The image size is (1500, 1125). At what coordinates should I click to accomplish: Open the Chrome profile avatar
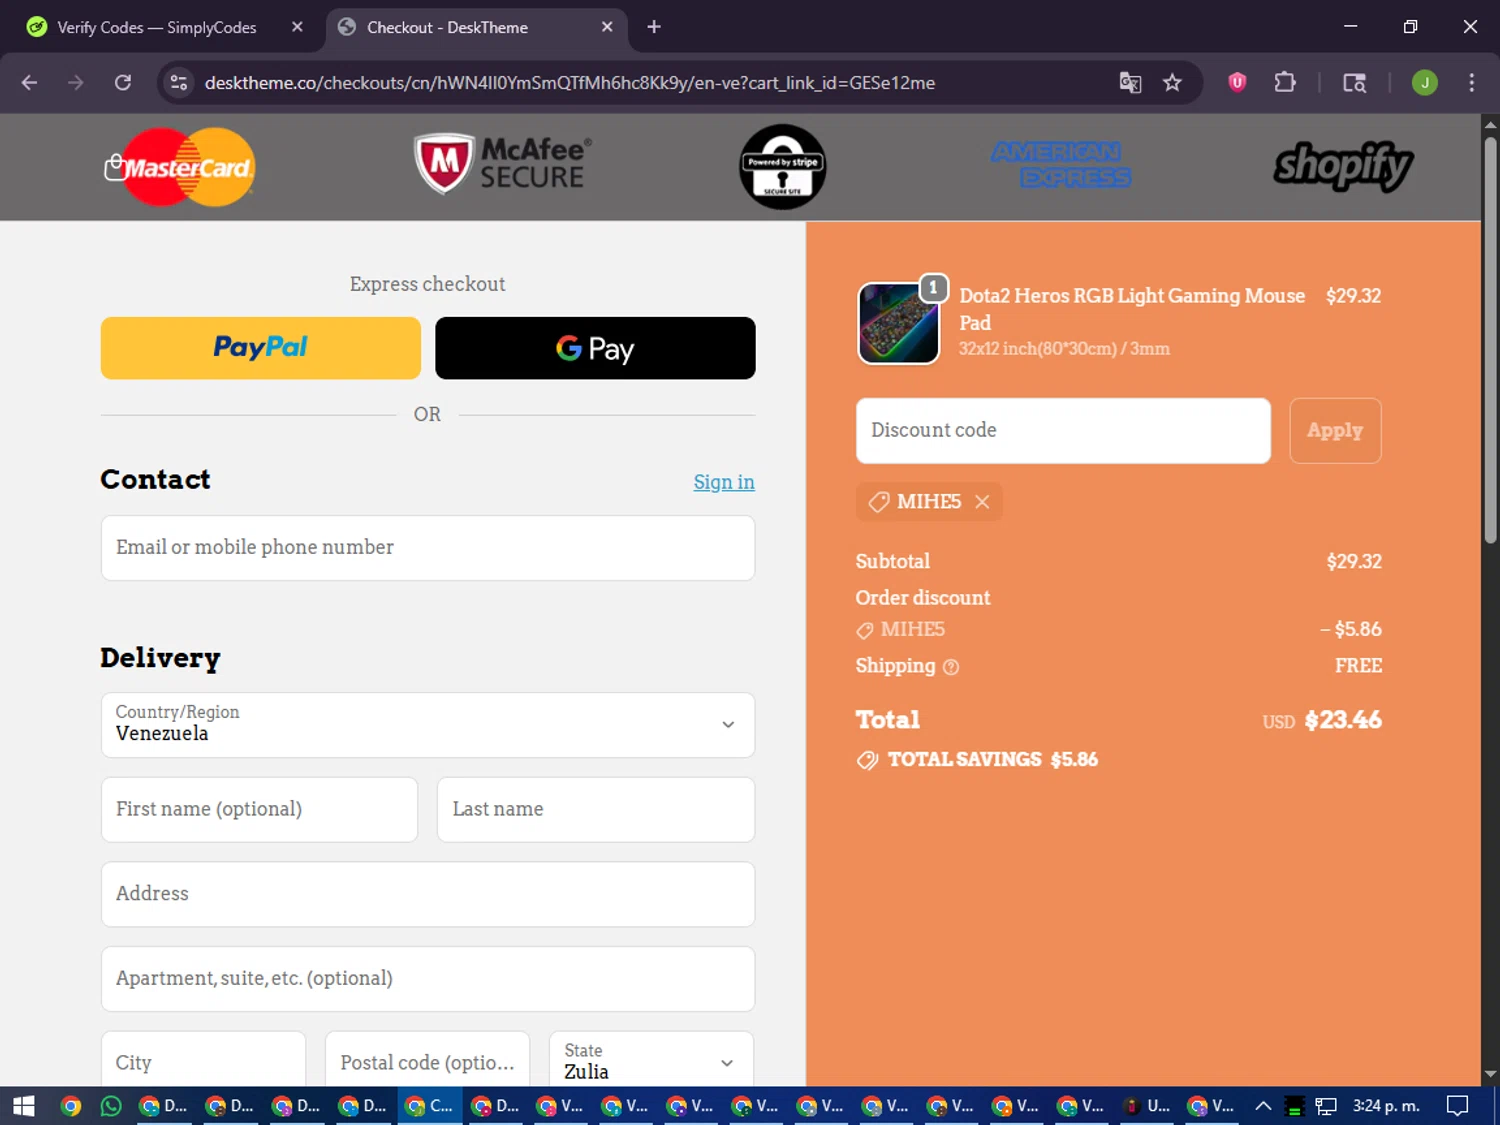1424,83
